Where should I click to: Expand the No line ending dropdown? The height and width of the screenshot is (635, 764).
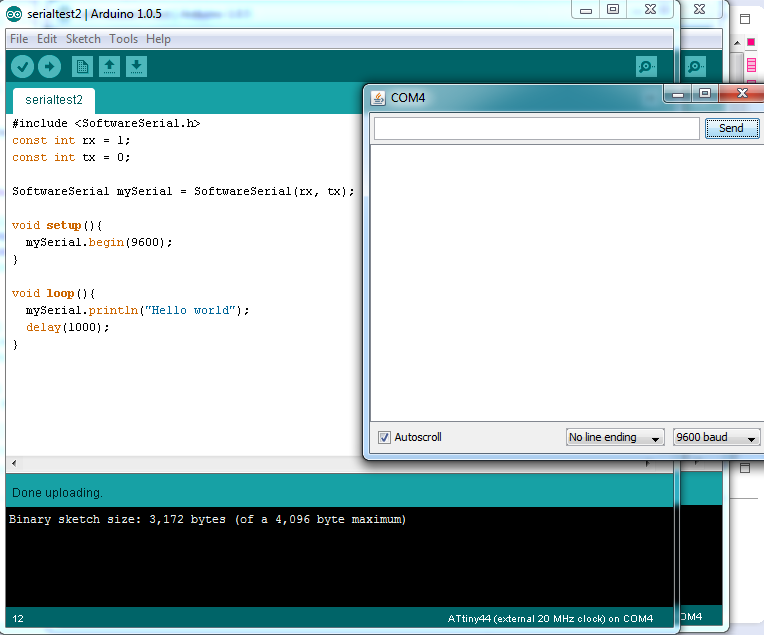(614, 437)
